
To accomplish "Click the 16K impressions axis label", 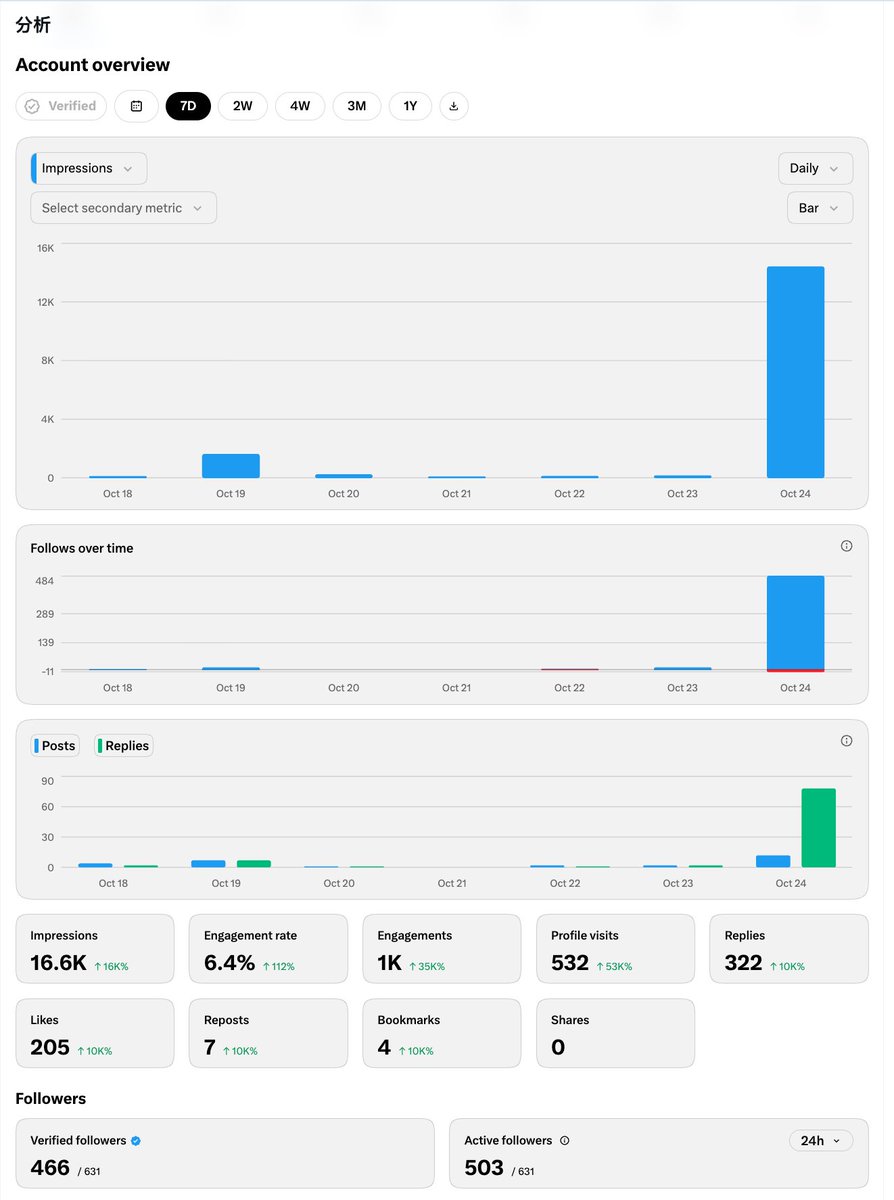I will click(x=46, y=246).
